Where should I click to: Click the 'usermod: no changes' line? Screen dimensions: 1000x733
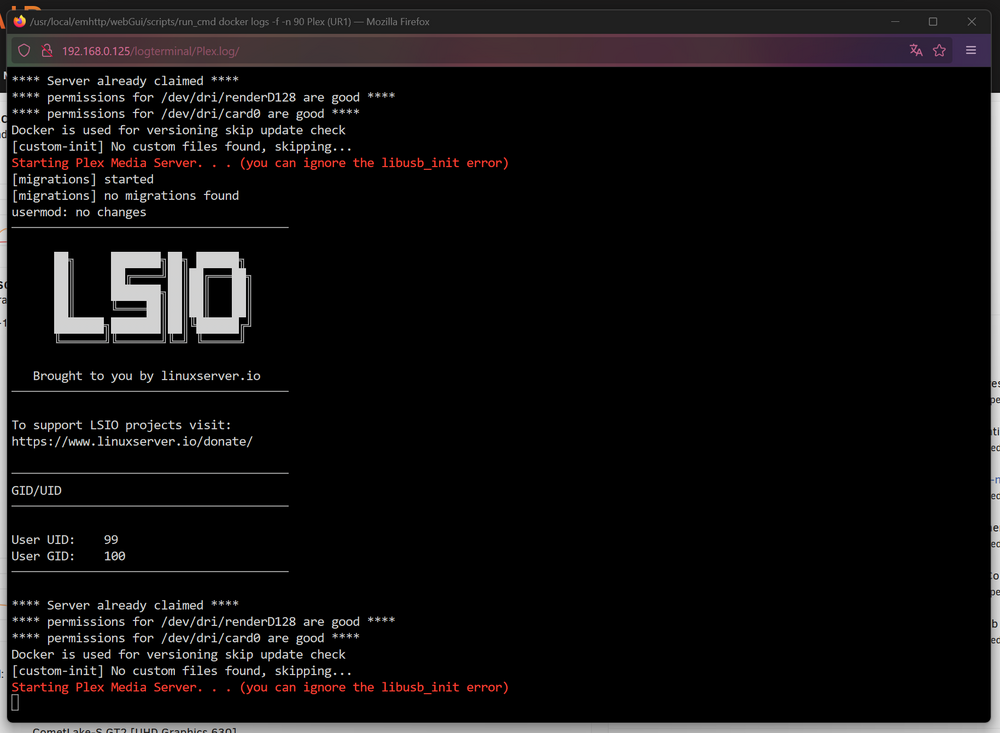pos(78,212)
